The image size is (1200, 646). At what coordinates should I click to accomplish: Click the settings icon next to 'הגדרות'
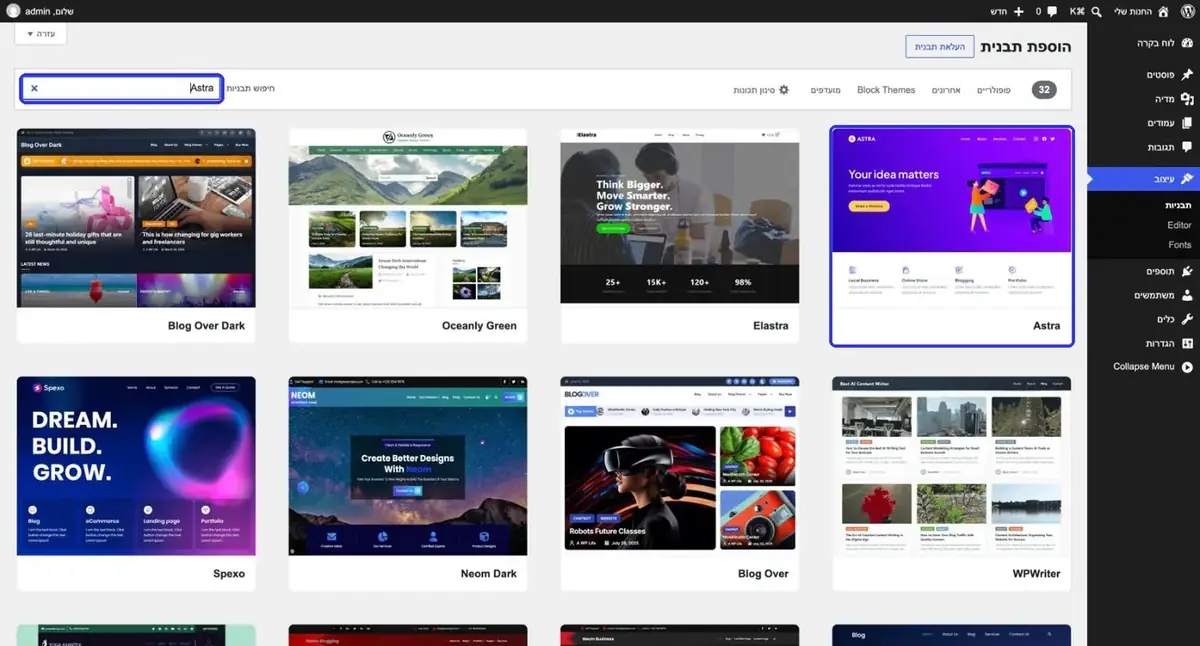pyautogui.click(x=1187, y=343)
